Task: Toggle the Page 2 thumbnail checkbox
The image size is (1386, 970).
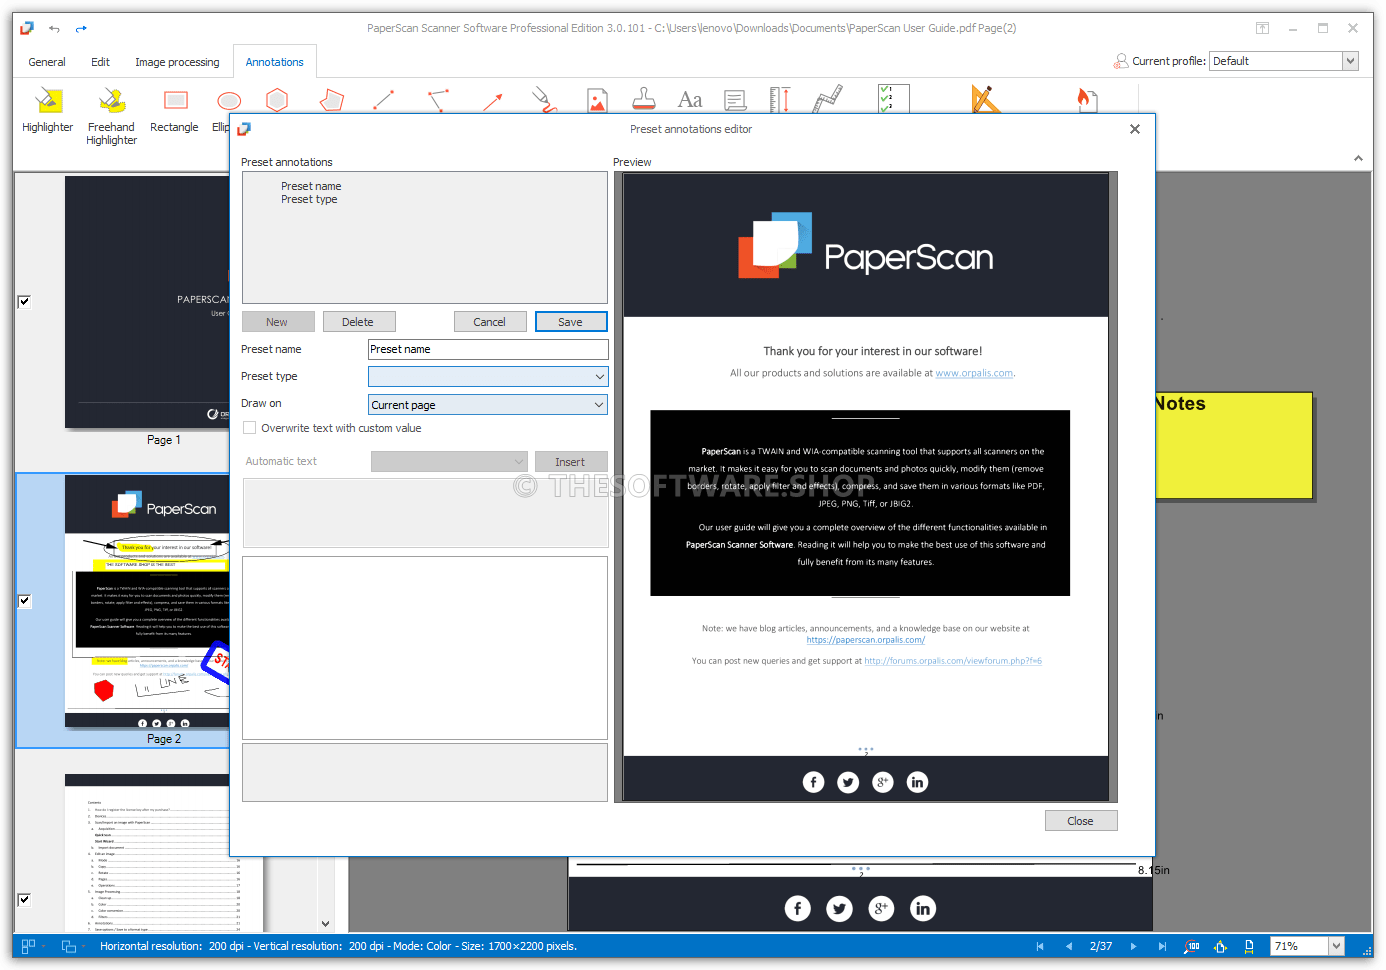Action: (x=24, y=601)
